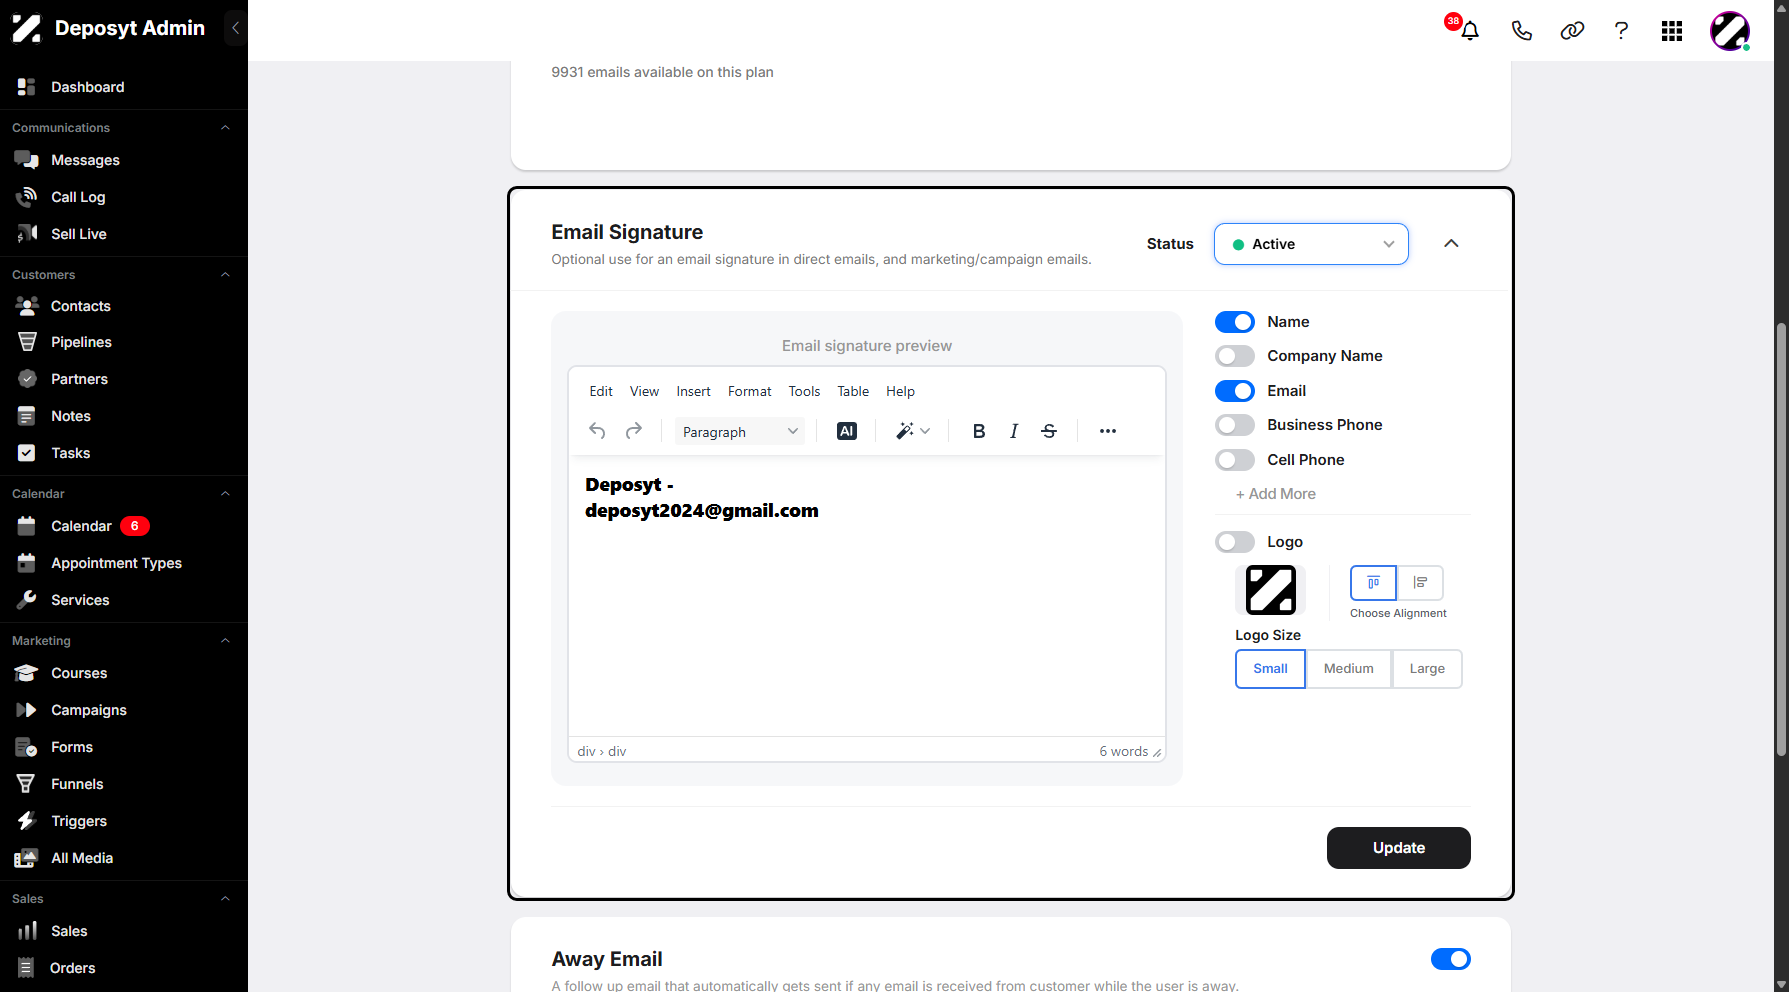
Task: Select Small logo size
Action: 1270,669
